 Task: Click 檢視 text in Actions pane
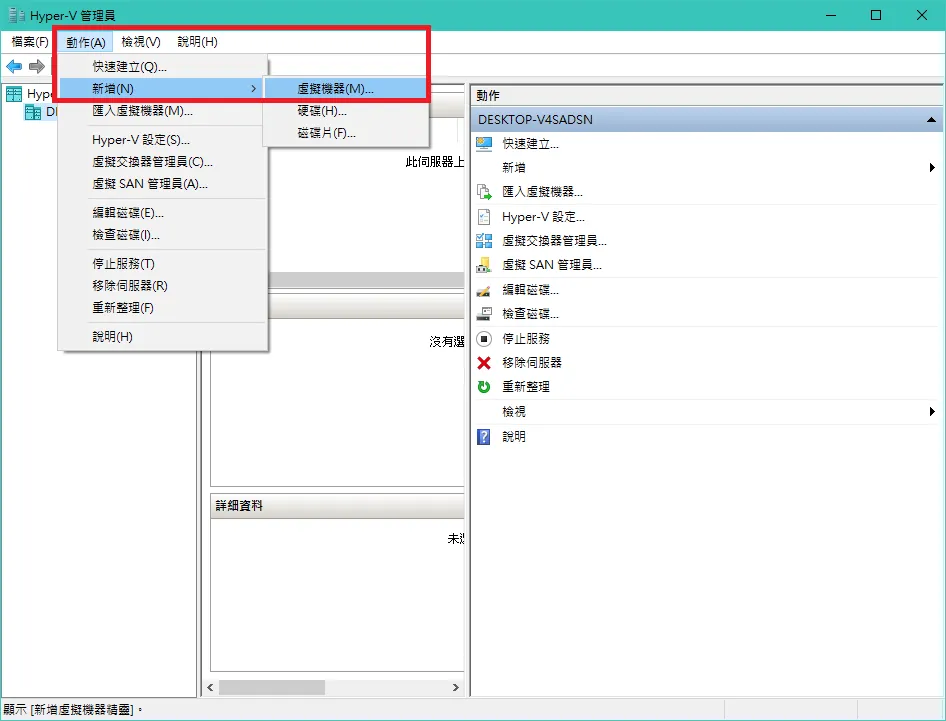pos(513,411)
